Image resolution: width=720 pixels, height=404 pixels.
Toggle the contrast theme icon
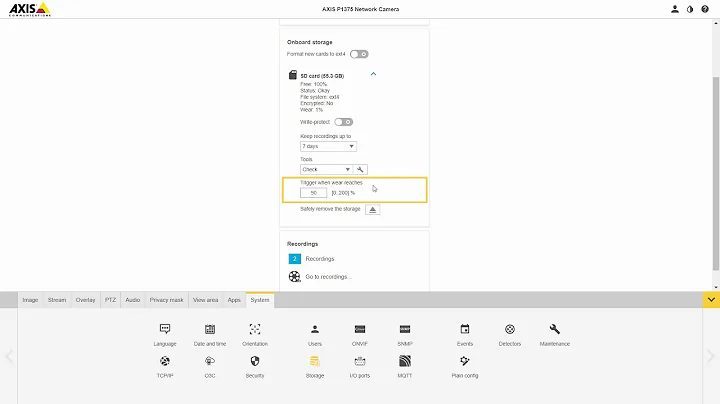(x=690, y=9)
